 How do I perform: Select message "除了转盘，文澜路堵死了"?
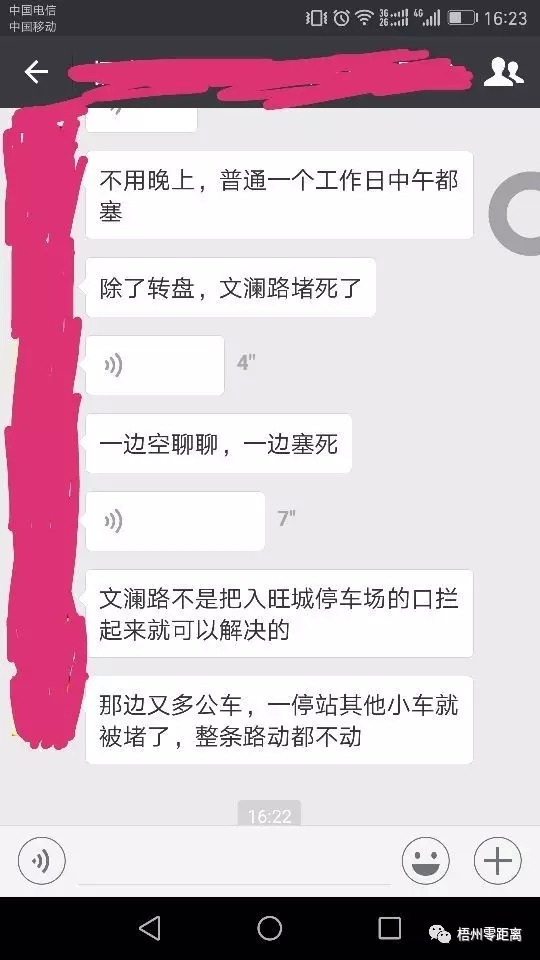(x=230, y=288)
